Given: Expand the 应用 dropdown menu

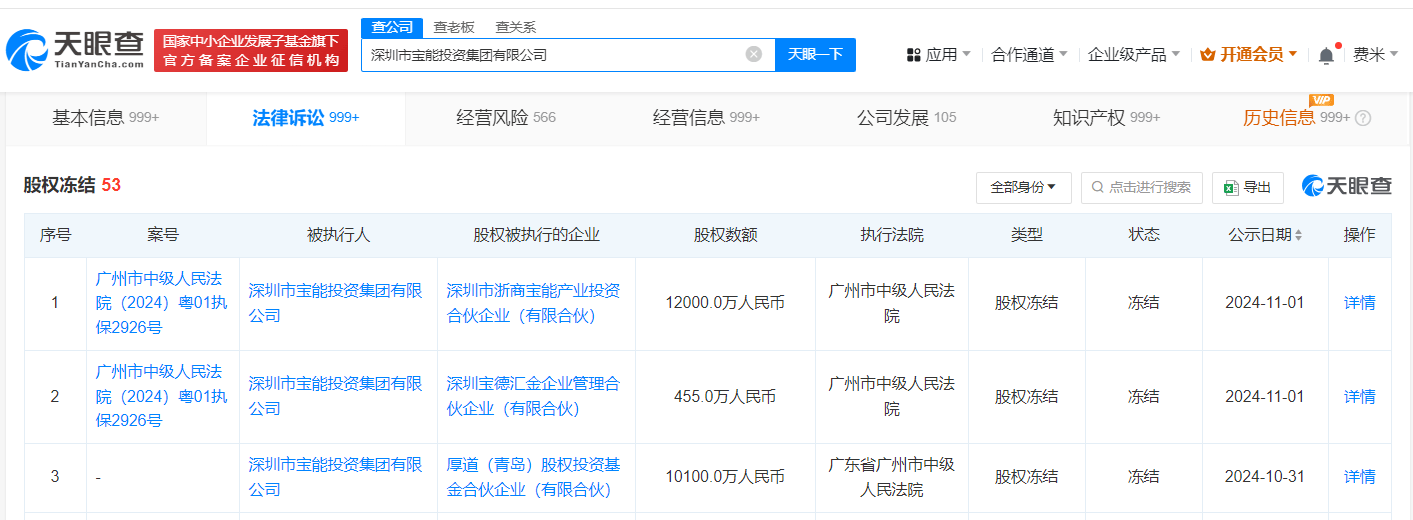Looking at the screenshot, I should (x=938, y=55).
